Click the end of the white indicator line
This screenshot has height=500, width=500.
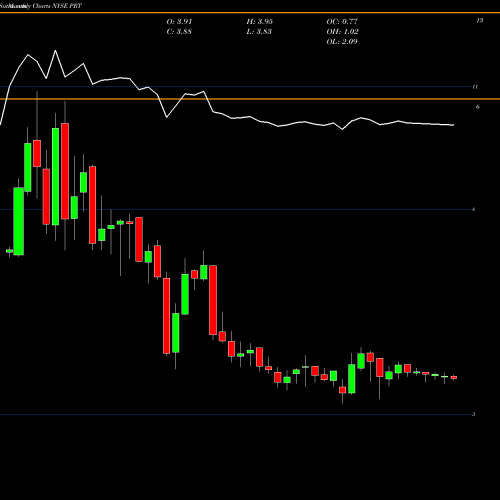[453, 125]
